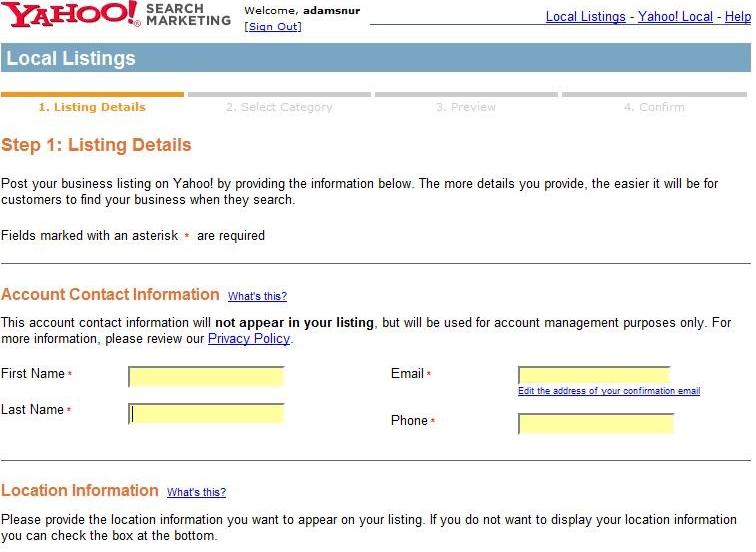Screen dimensions: 756x552
Task: Click the Last Name label
Action: point(32,410)
